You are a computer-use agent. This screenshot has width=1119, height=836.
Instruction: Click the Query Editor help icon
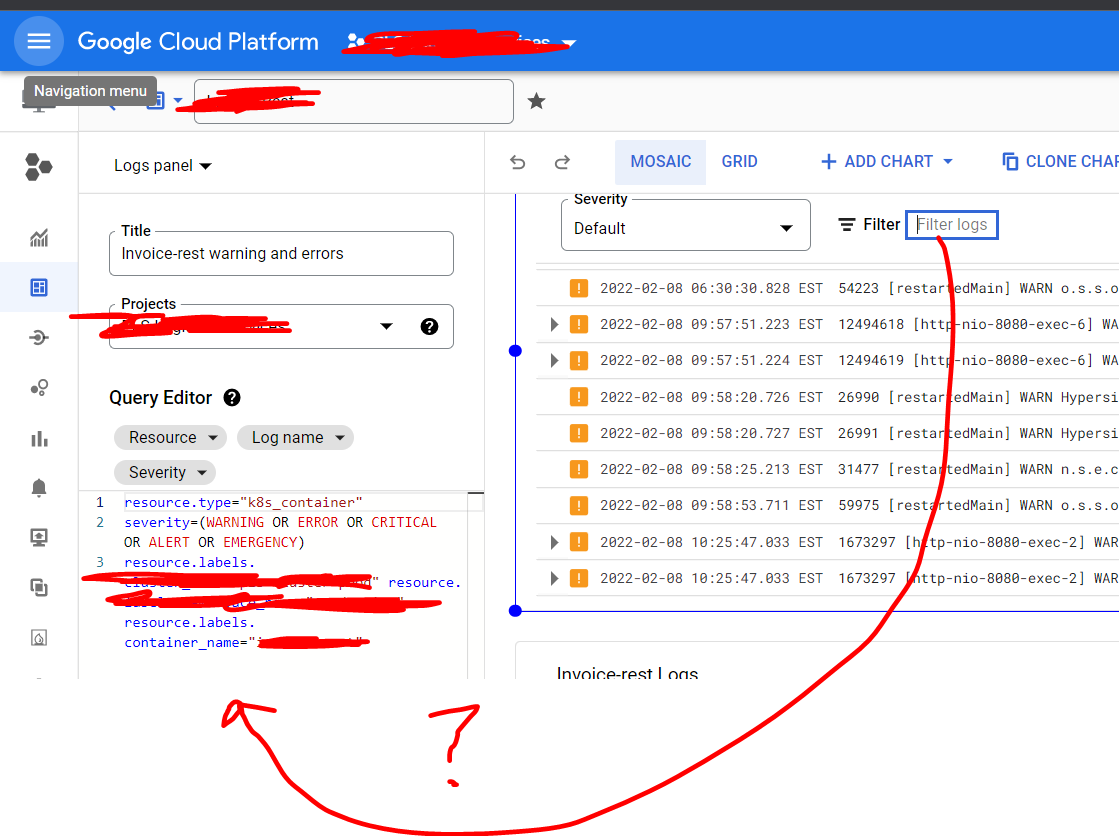[231, 397]
